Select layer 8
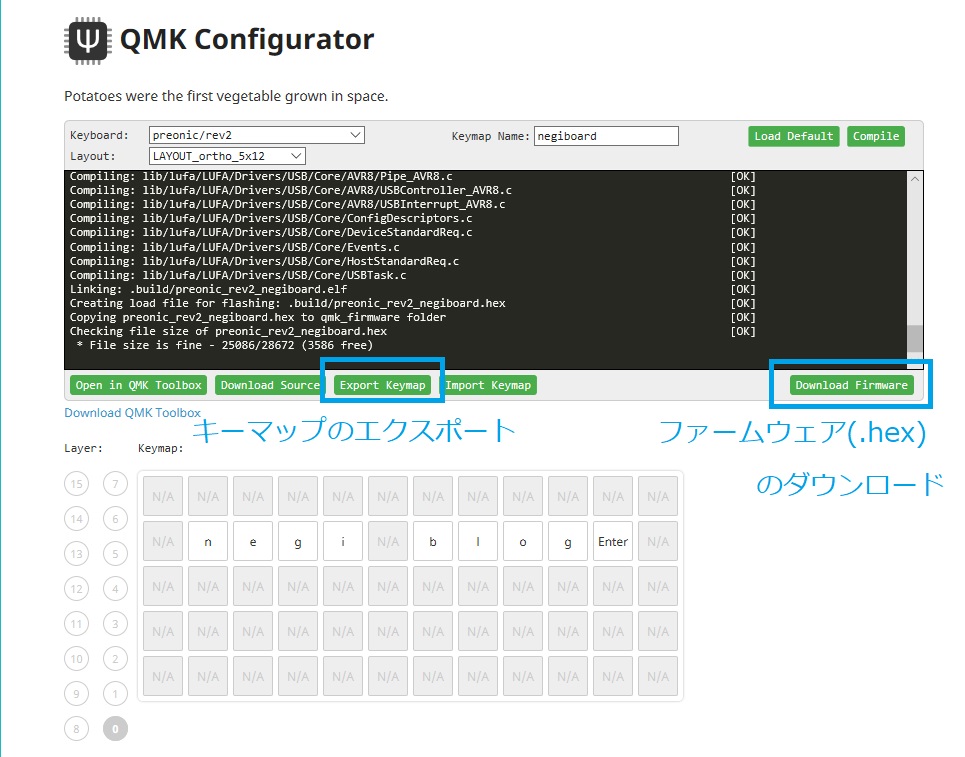Image resolution: width=965 pixels, height=757 pixels. click(x=76, y=729)
